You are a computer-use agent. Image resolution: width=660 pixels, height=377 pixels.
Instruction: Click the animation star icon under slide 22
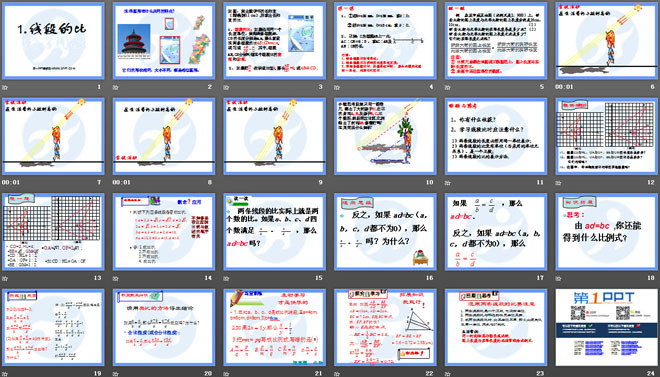click(x=337, y=373)
